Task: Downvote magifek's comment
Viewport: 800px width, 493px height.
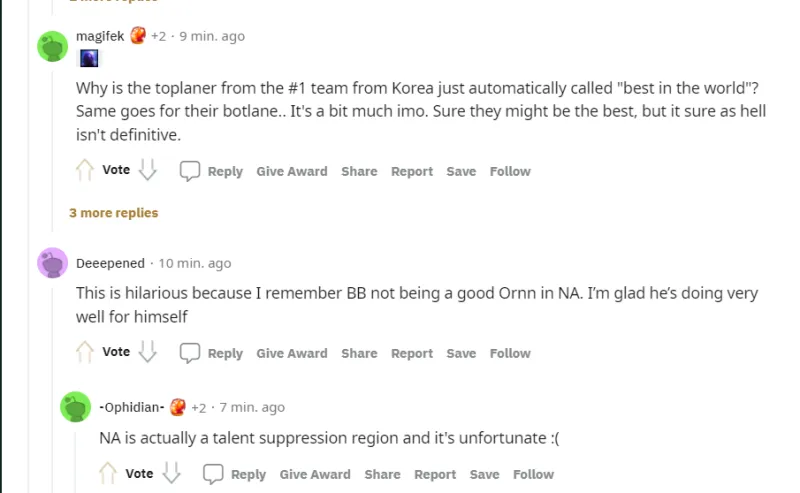Action: coord(148,171)
